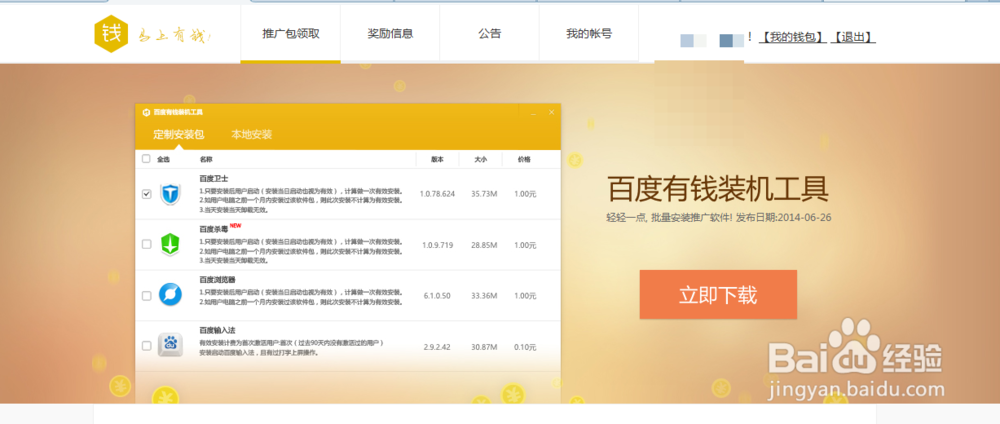Screen dimensions: 1000x424
Task: Click the 百度有钱装机工具 large heading
Action: click(x=717, y=189)
